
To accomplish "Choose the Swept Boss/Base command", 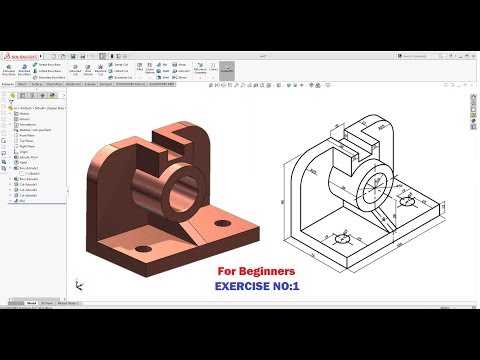I will point(47,65).
